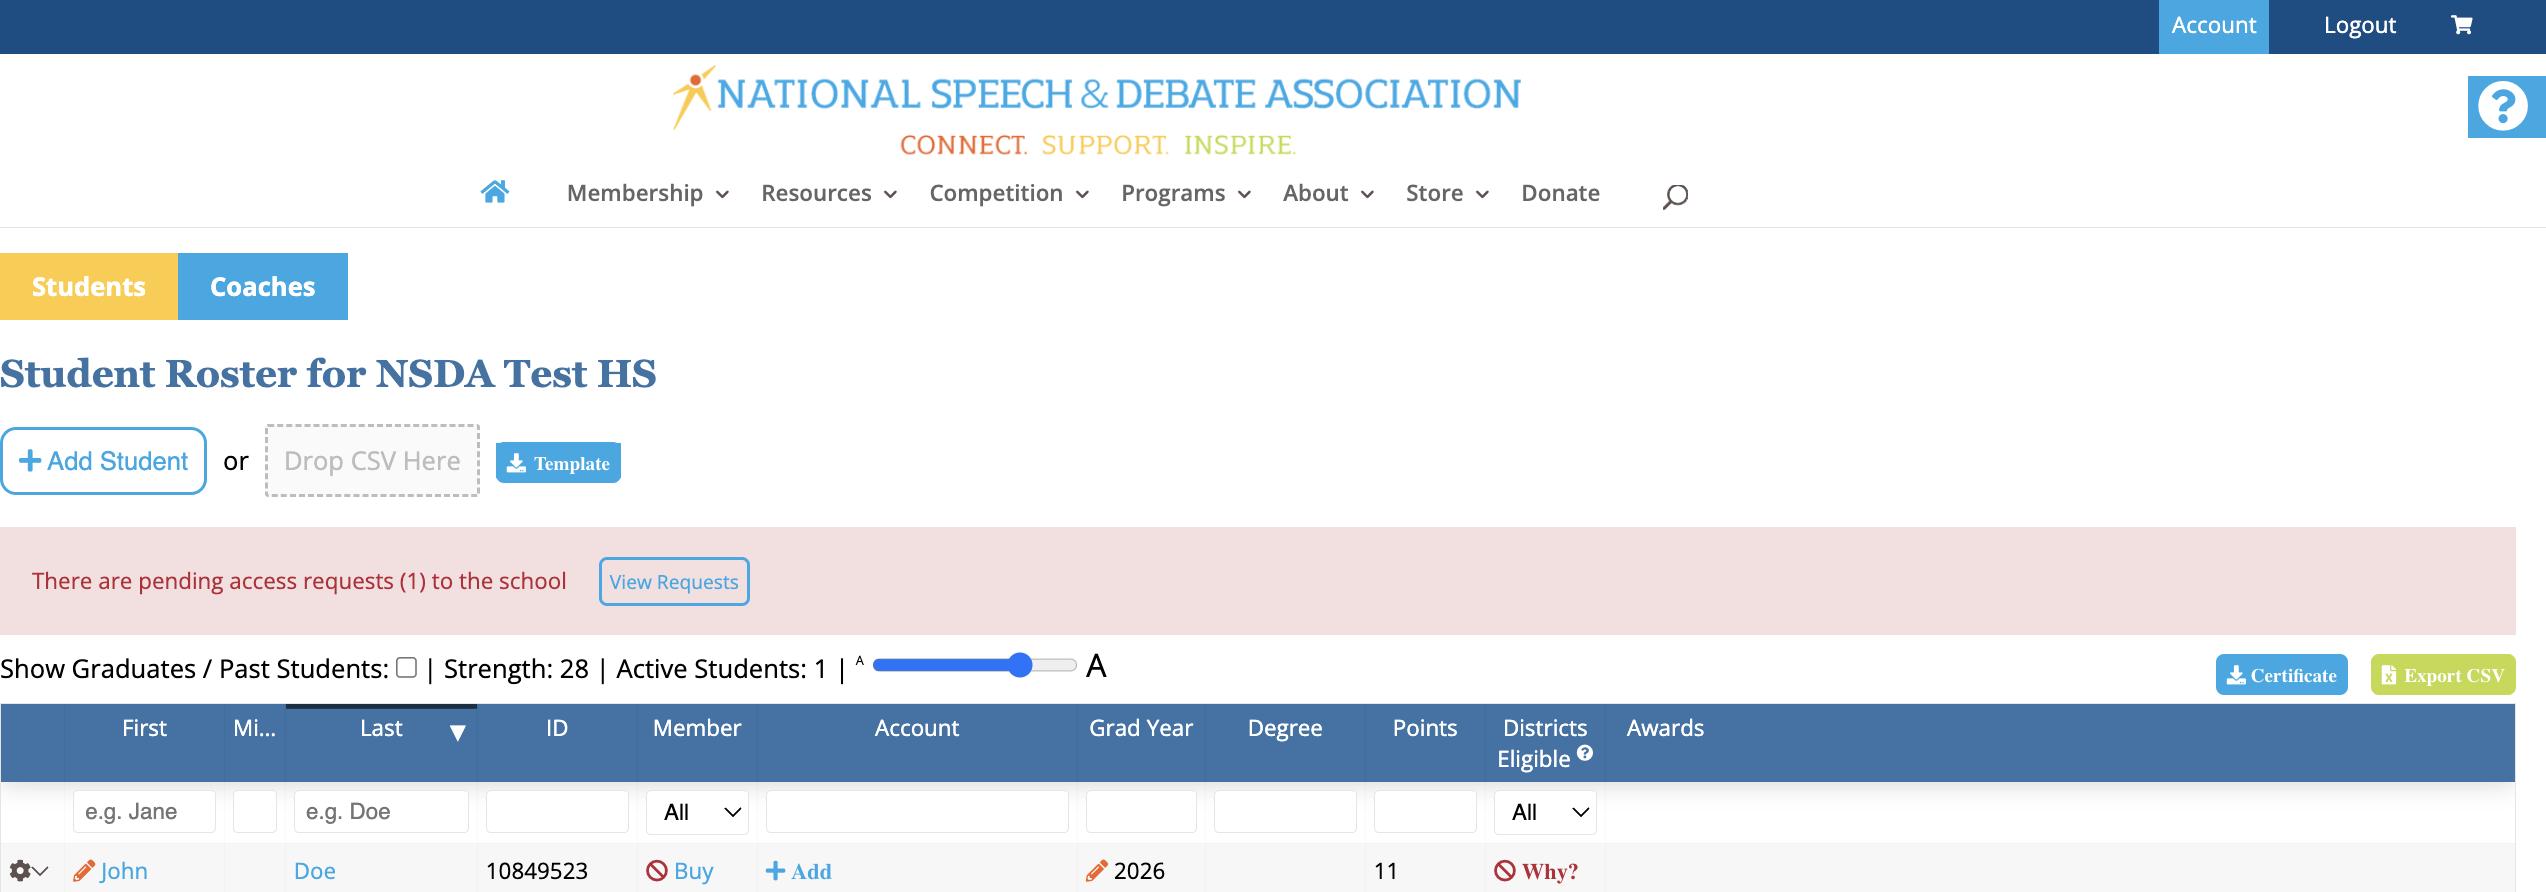Go to the home page icon
Viewport: 2546px width, 892px height.
(495, 192)
